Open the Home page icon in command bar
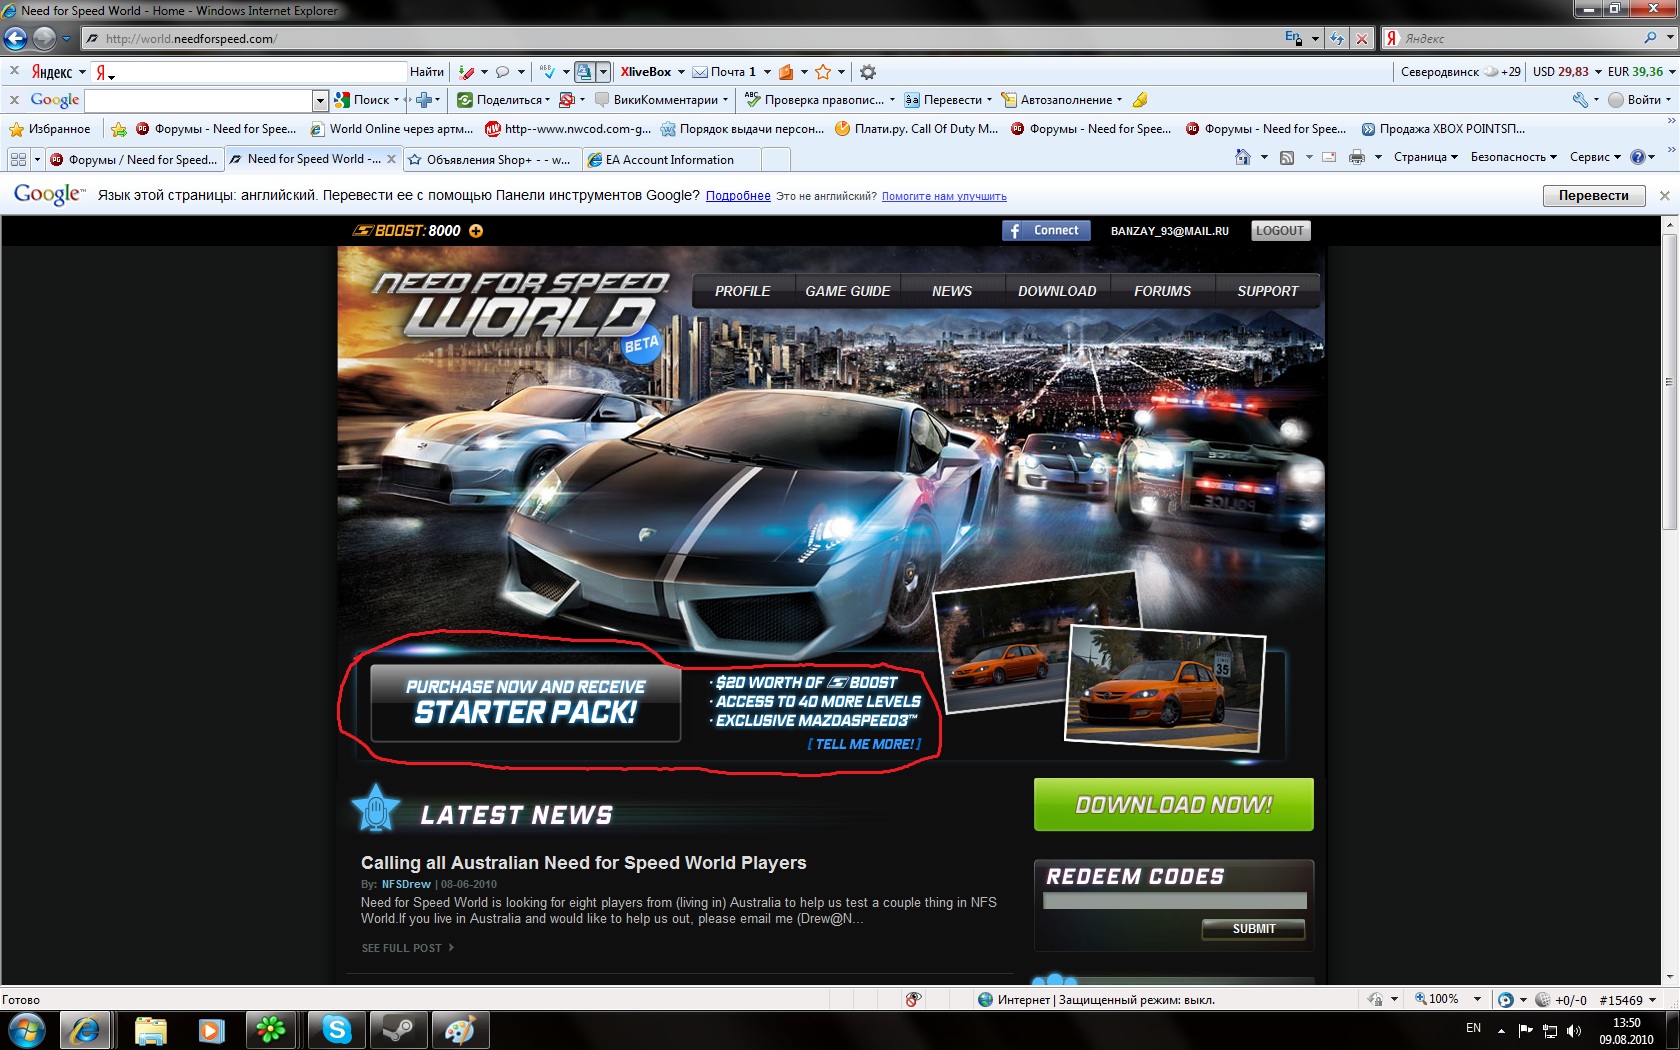 [x=1243, y=157]
